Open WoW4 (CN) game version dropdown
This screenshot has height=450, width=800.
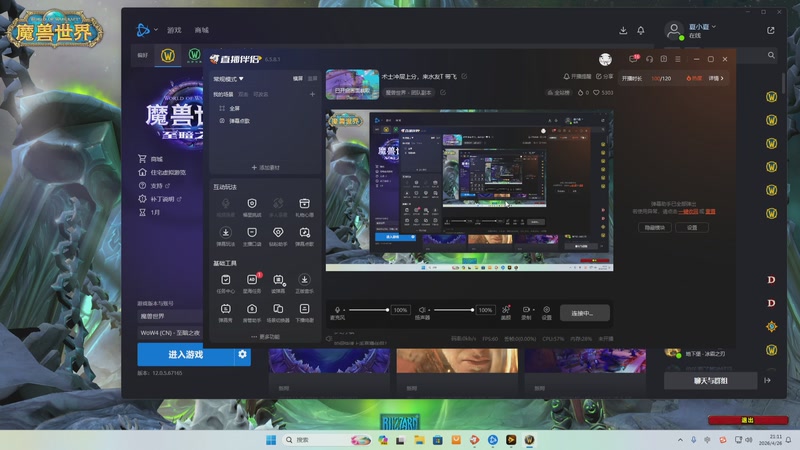pos(170,333)
